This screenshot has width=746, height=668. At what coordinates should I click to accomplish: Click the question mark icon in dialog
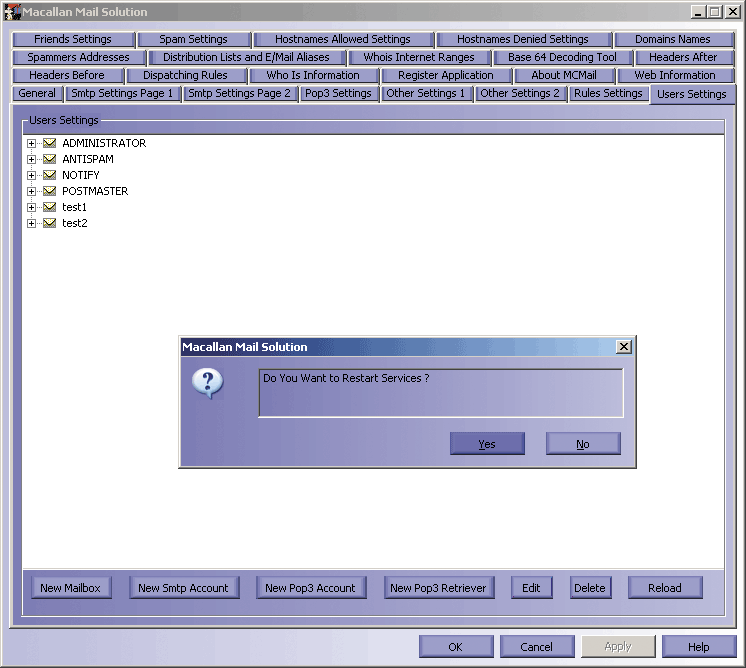[207, 383]
